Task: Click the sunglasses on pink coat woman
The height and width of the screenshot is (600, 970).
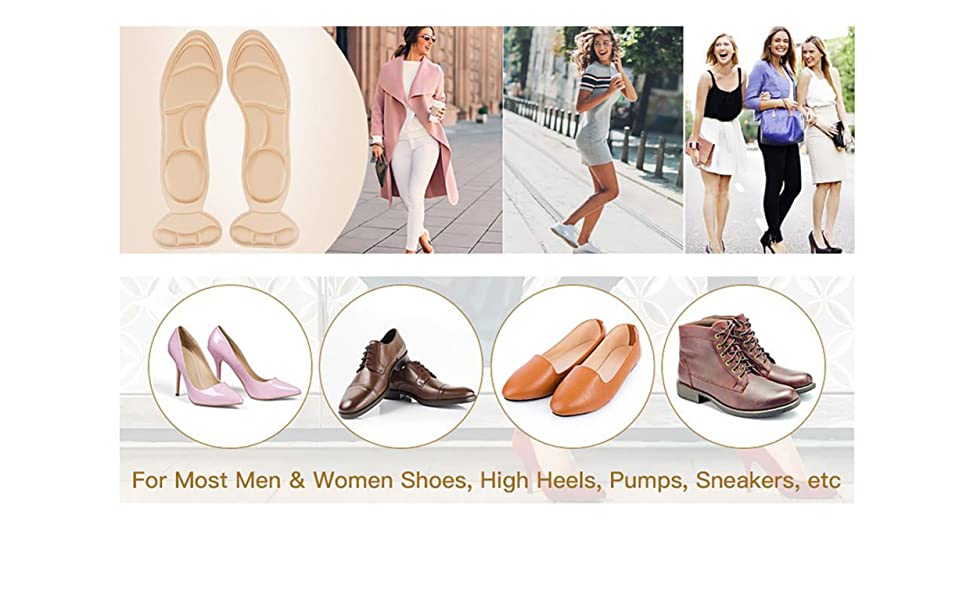Action: pyautogui.click(x=427, y=38)
